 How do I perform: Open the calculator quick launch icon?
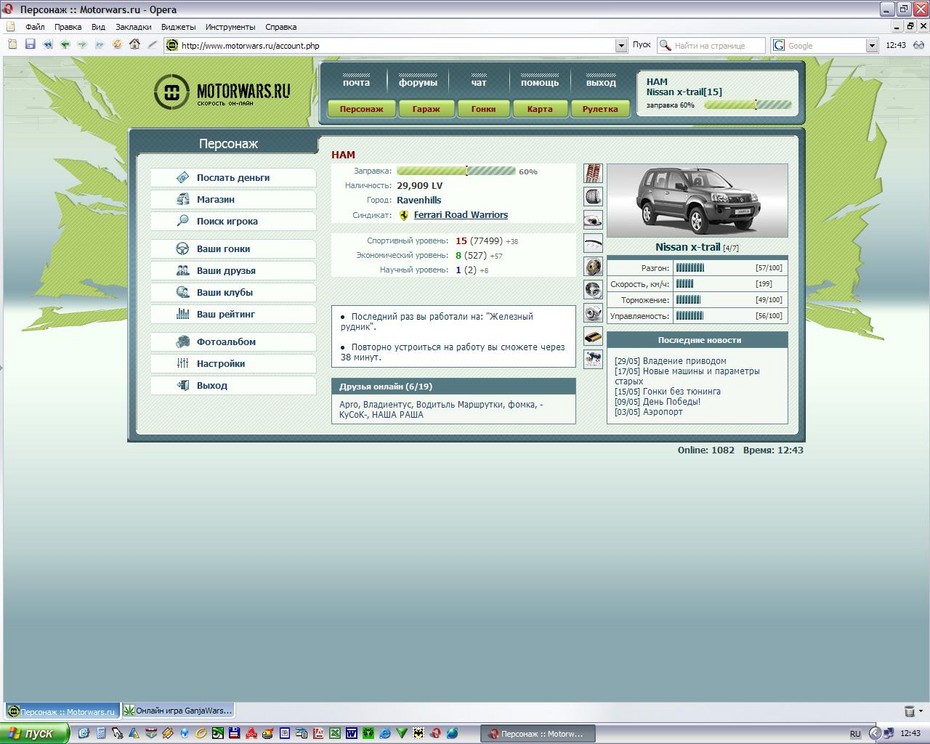(x=101, y=733)
